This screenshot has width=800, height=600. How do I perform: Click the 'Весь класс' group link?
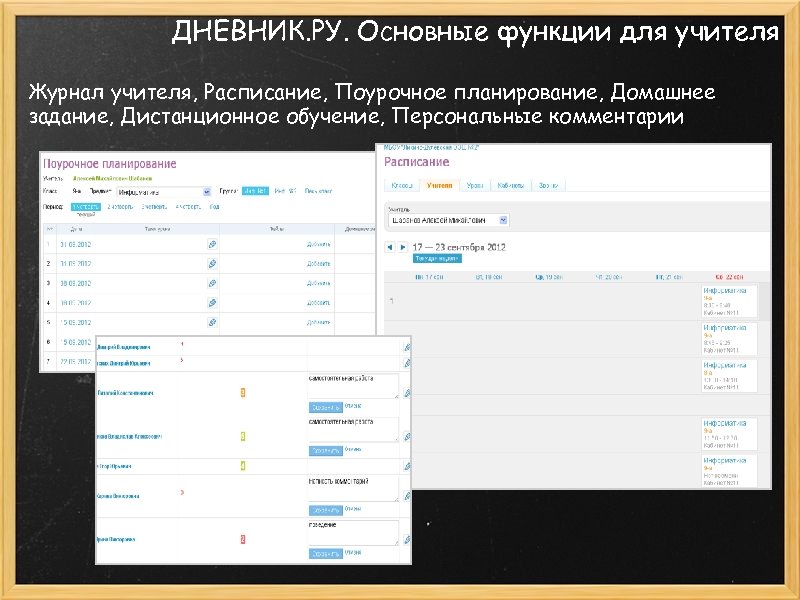pos(318,191)
